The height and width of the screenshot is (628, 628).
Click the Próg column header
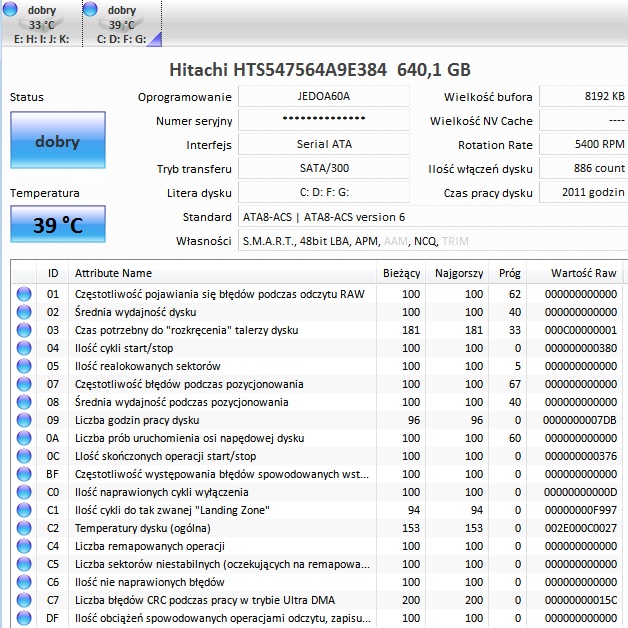click(508, 273)
